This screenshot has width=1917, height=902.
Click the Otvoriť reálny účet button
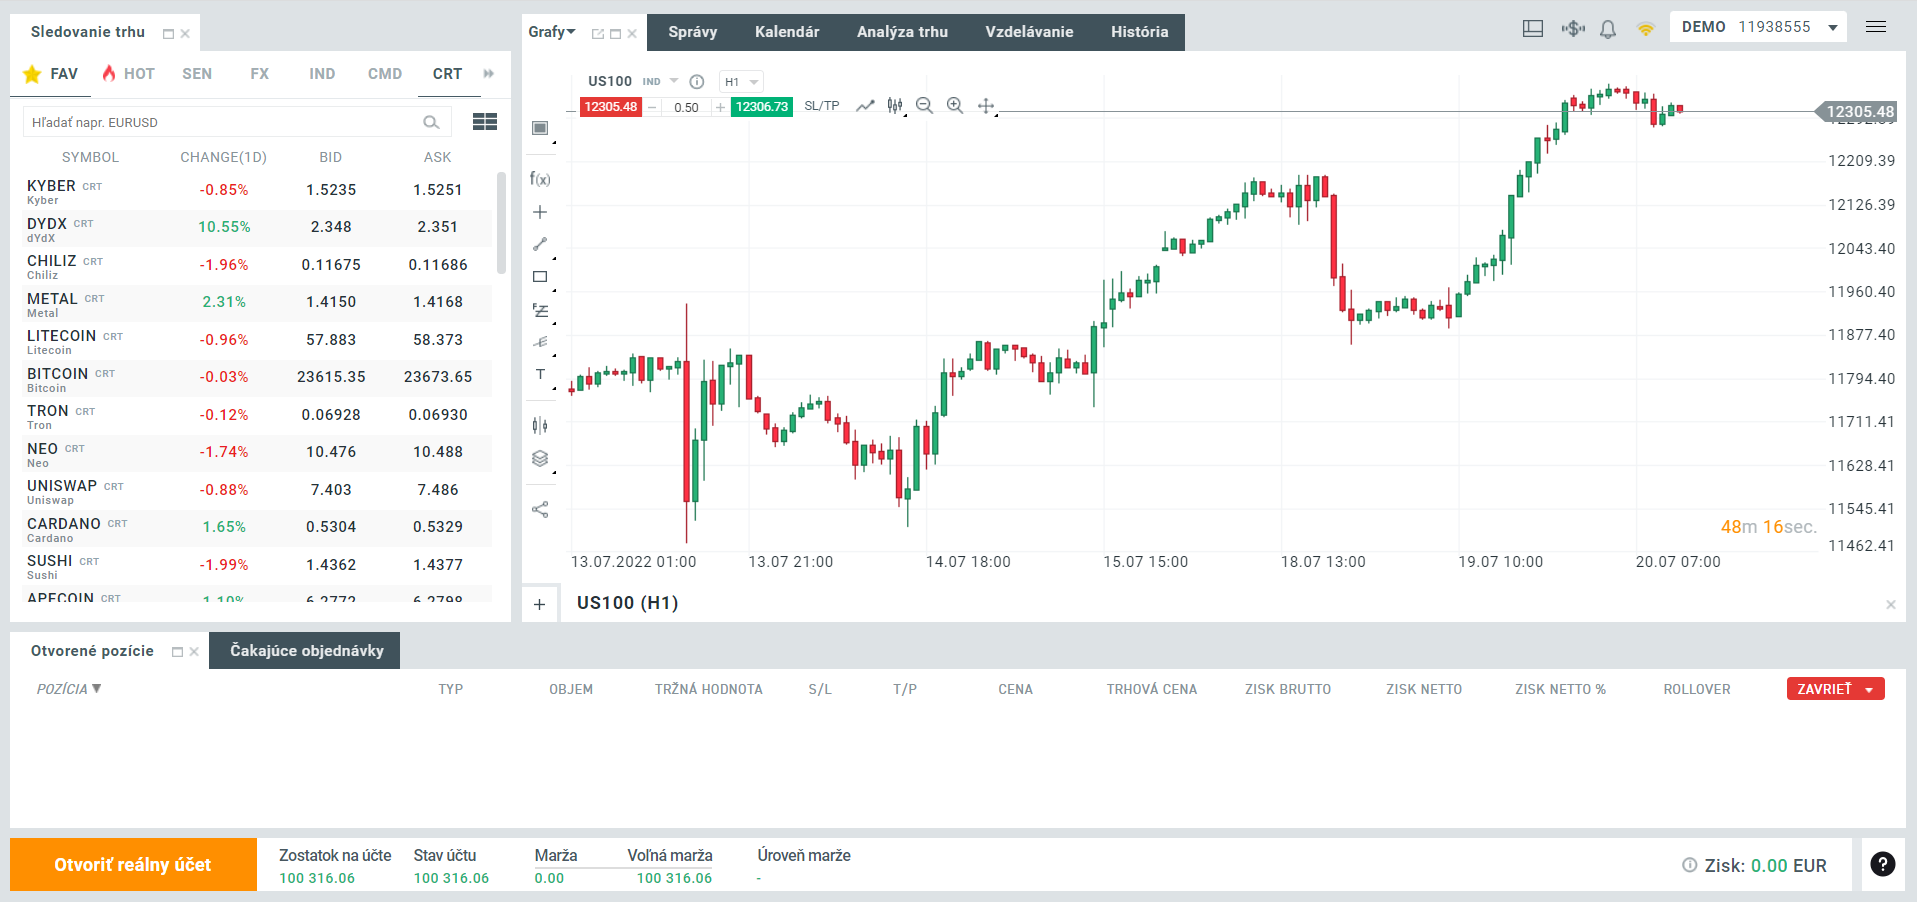132,864
